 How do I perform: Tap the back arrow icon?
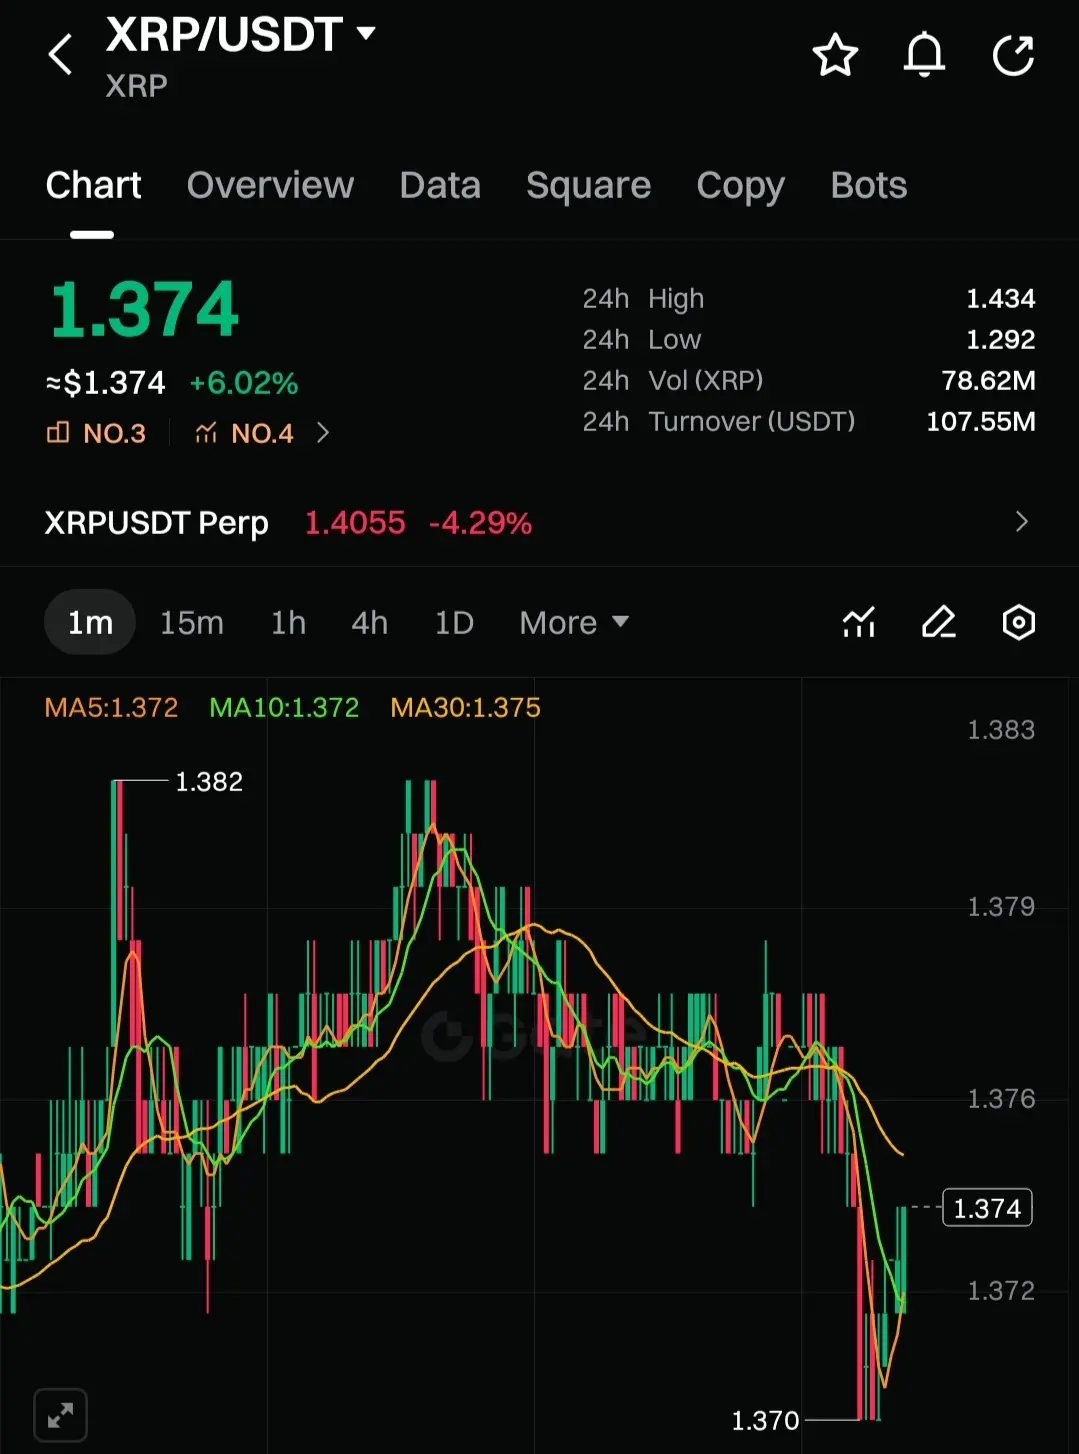pyautogui.click(x=60, y=54)
